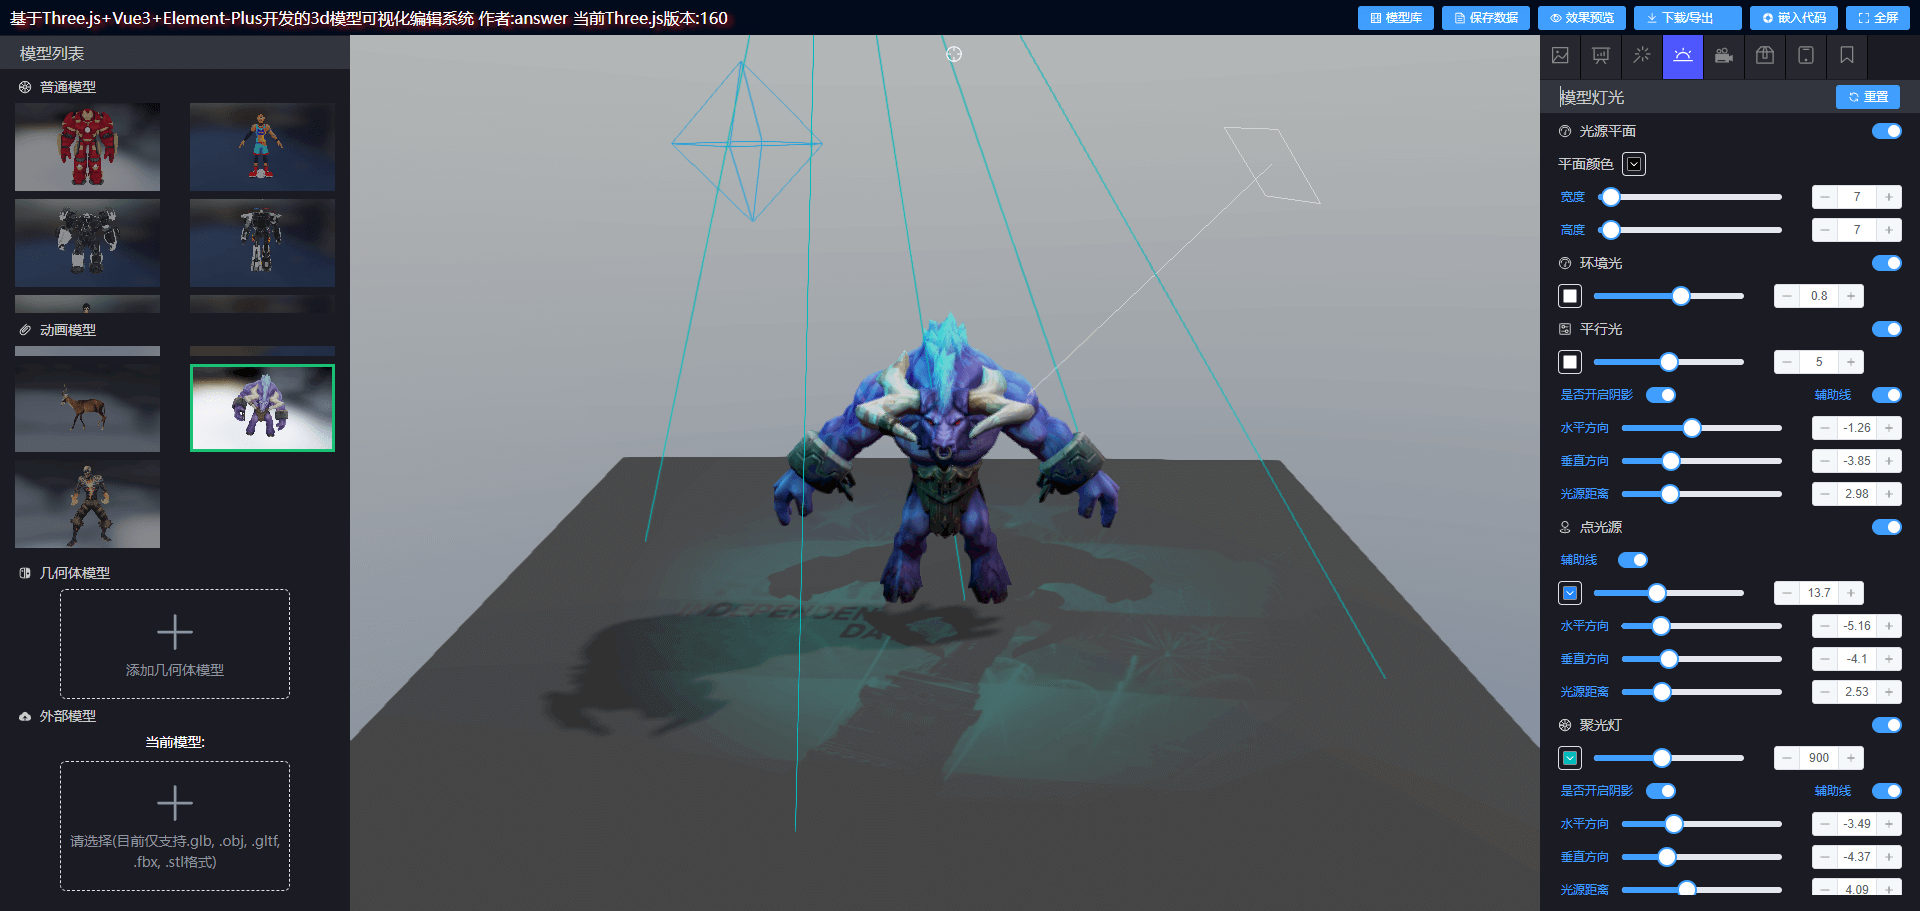The image size is (1920, 911).
Task: Click the 全屏 fullscreen button
Action: coord(1878,18)
